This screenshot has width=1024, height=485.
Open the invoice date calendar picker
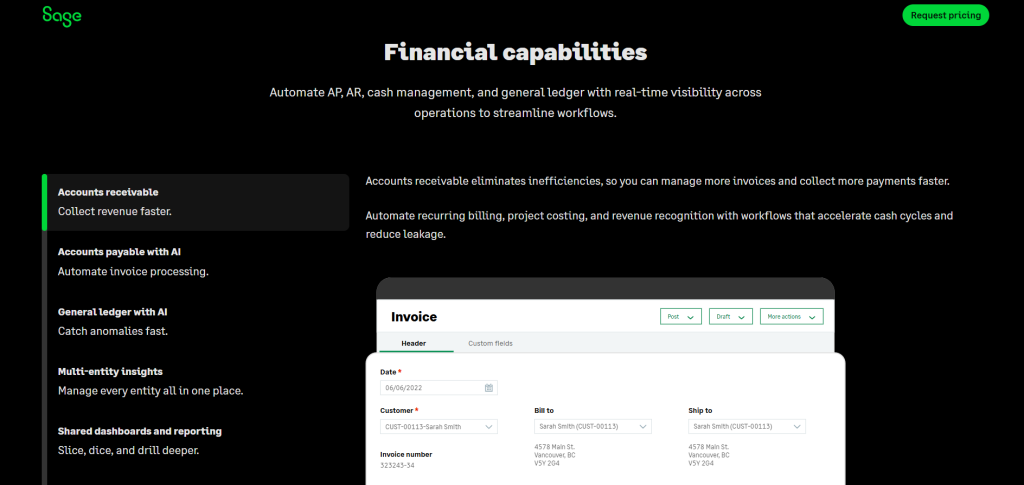tap(488, 388)
